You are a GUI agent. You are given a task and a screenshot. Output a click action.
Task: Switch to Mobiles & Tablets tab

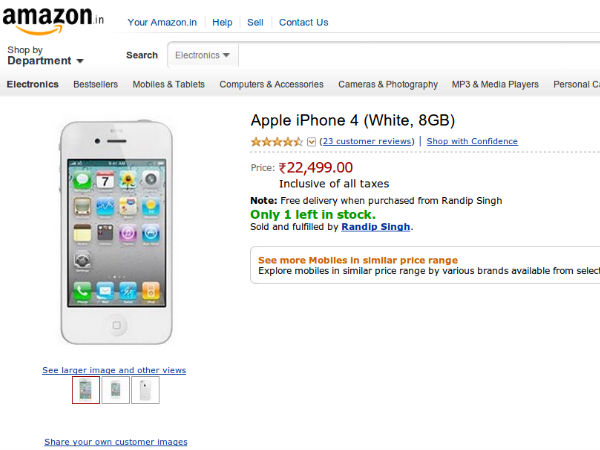point(168,85)
